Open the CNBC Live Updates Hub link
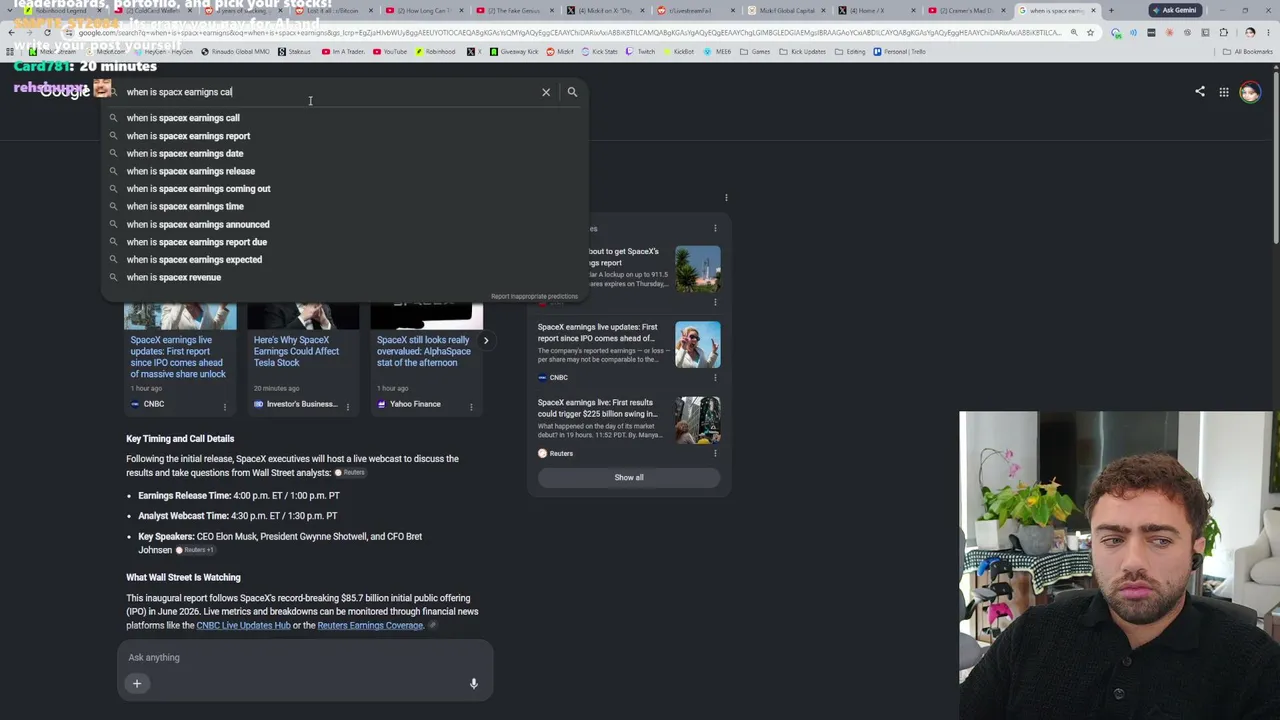Screen dimensions: 1280x720 point(243,626)
